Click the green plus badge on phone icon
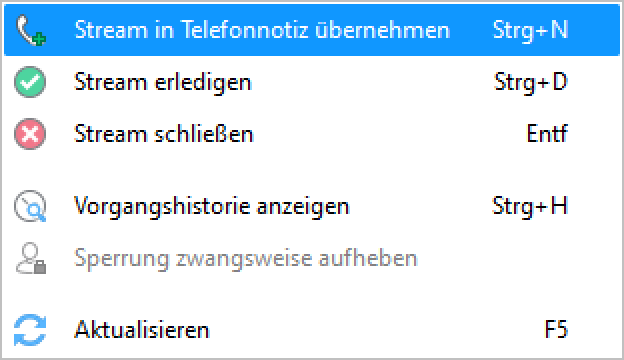The width and height of the screenshot is (624, 360). (40, 39)
